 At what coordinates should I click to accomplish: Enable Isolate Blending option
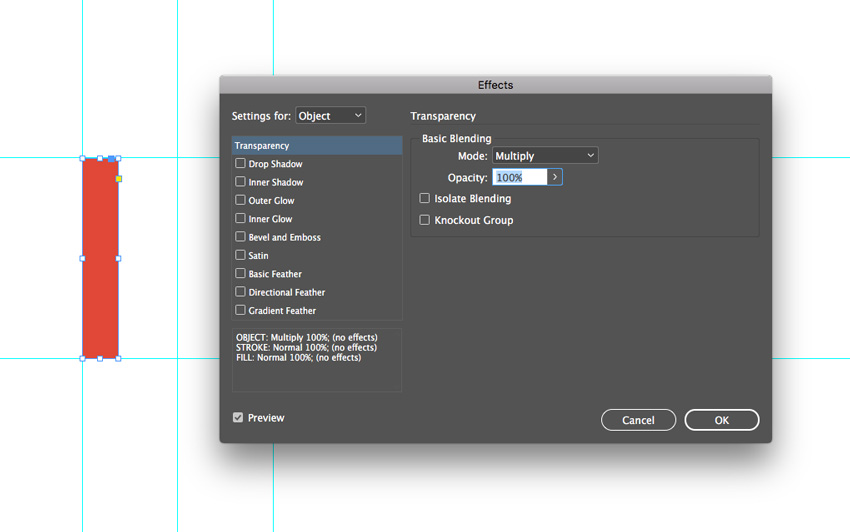tap(425, 199)
